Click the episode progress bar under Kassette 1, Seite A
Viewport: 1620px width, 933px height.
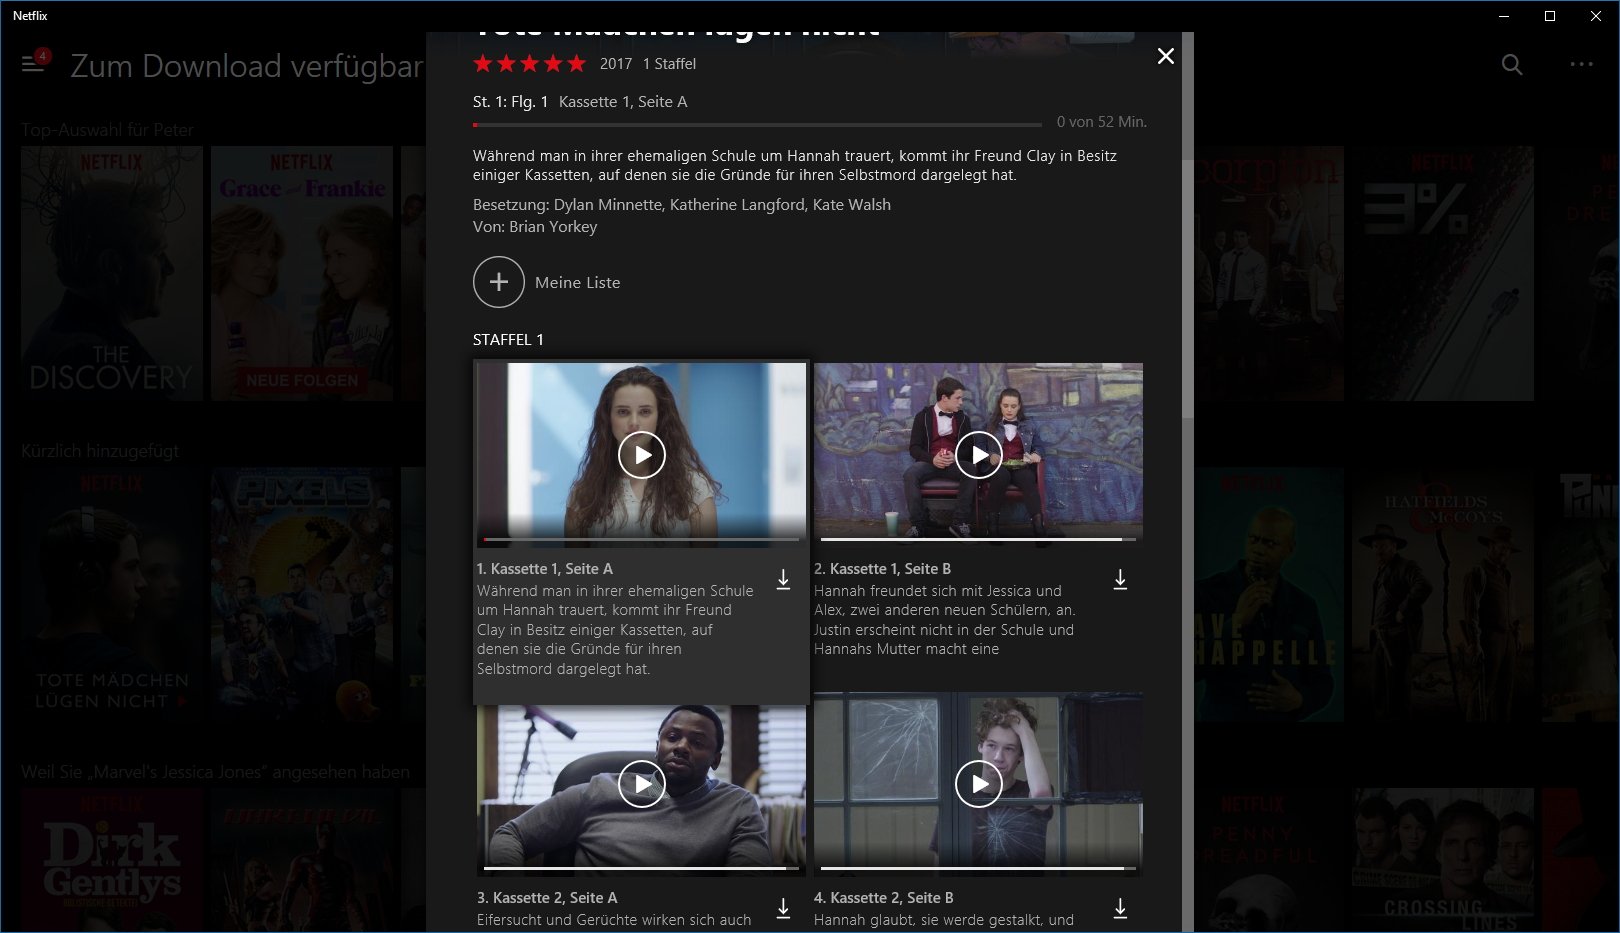pyautogui.click(x=757, y=125)
